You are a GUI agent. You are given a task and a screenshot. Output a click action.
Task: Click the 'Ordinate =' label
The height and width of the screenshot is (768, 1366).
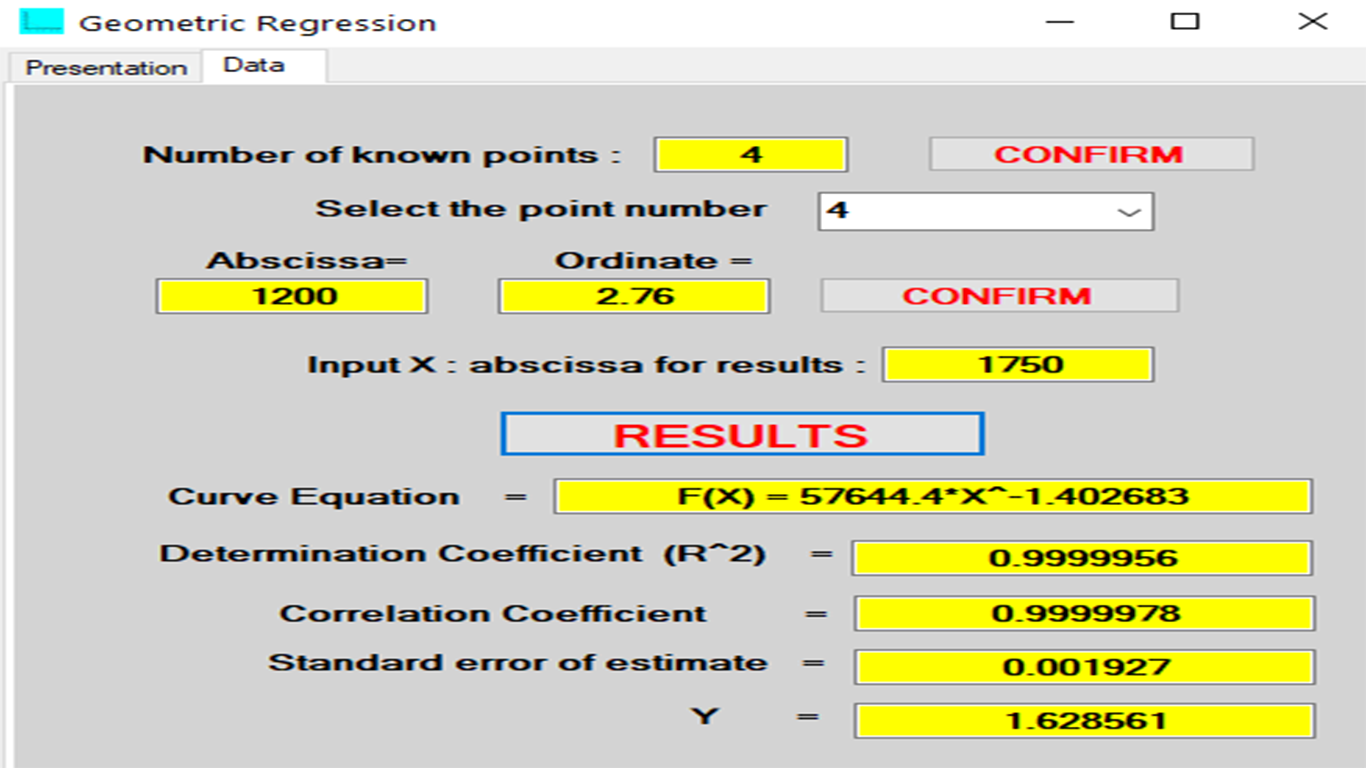coord(653,261)
